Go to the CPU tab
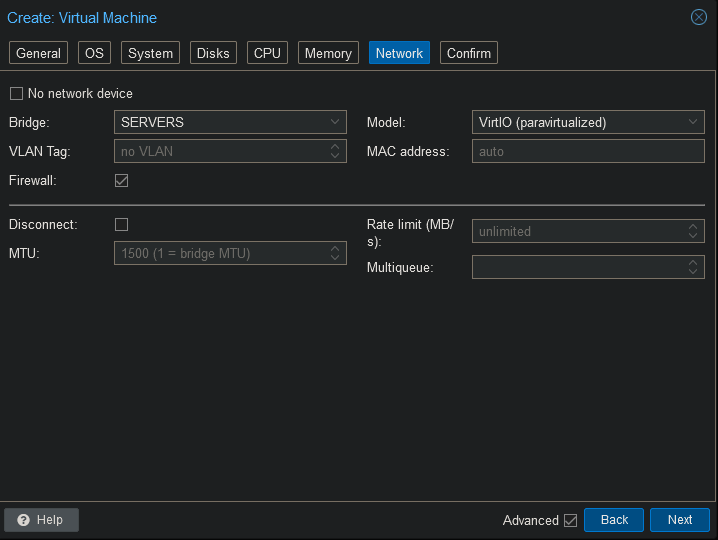 tap(267, 53)
